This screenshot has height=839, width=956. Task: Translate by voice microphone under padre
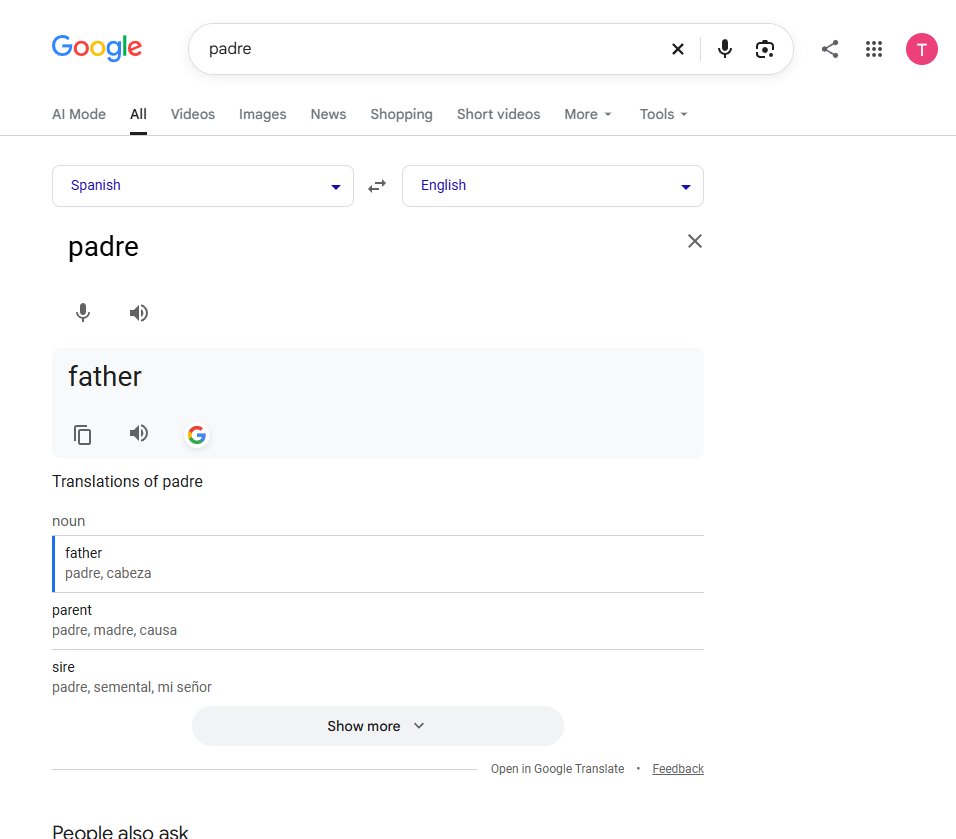[x=83, y=313]
